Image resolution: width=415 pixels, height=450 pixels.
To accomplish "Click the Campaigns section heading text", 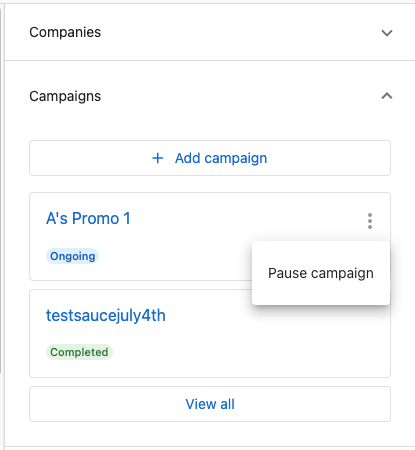I will point(65,96).
